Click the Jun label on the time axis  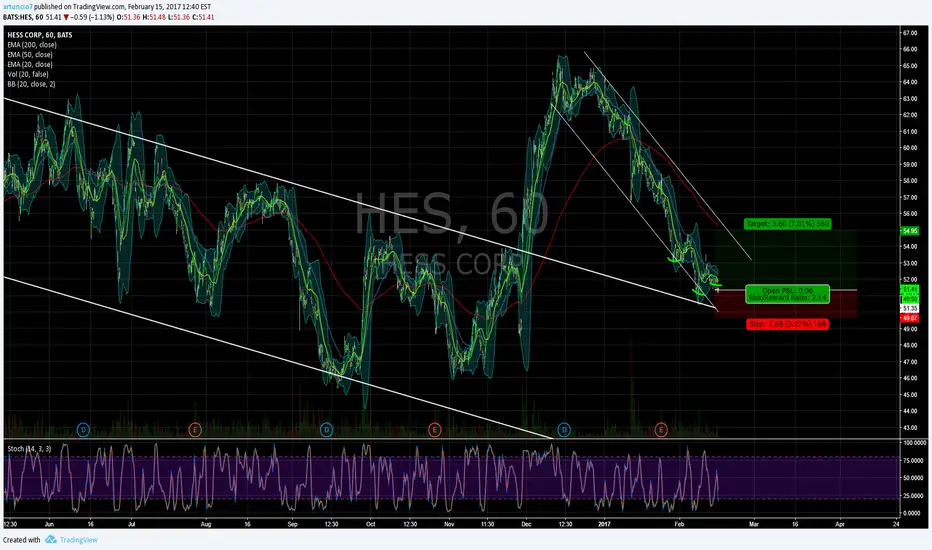point(49,524)
